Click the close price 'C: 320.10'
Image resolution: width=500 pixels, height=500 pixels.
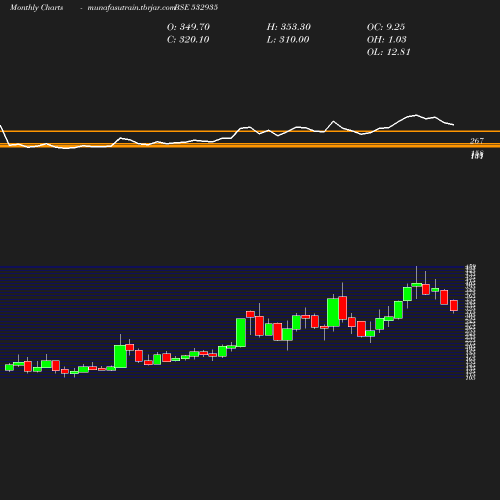[188, 40]
